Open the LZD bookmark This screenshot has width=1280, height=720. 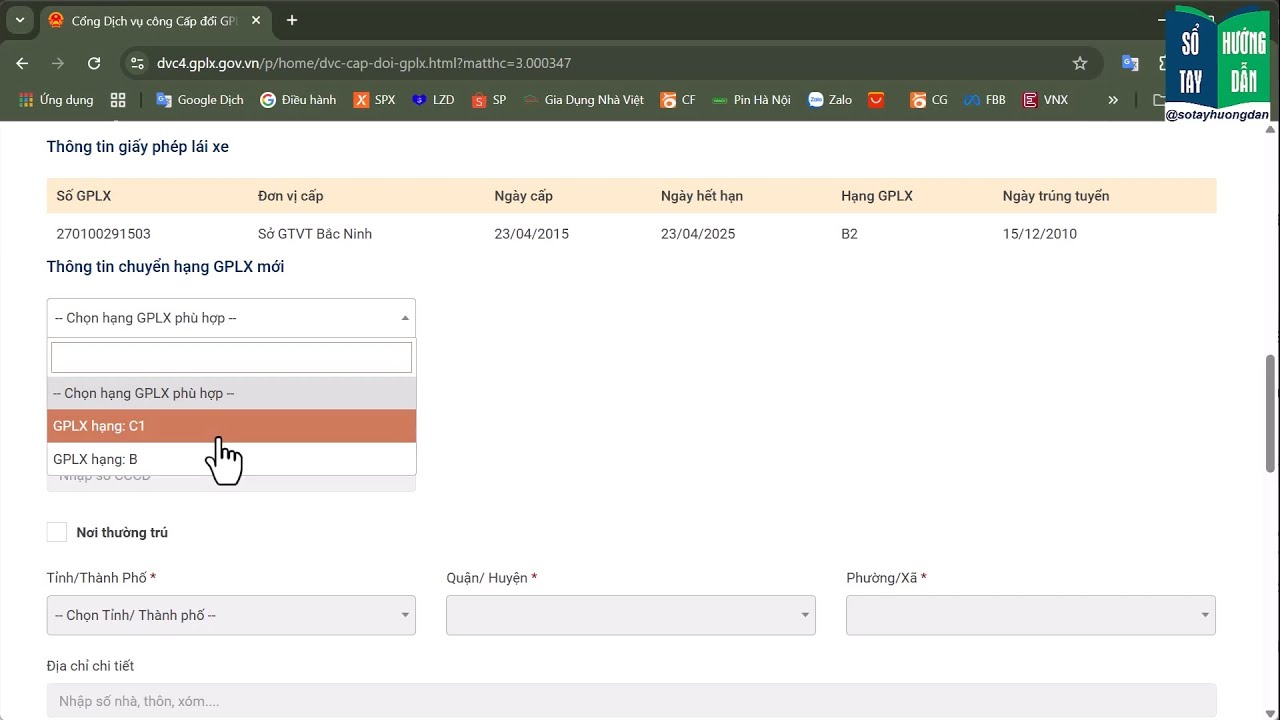433,100
